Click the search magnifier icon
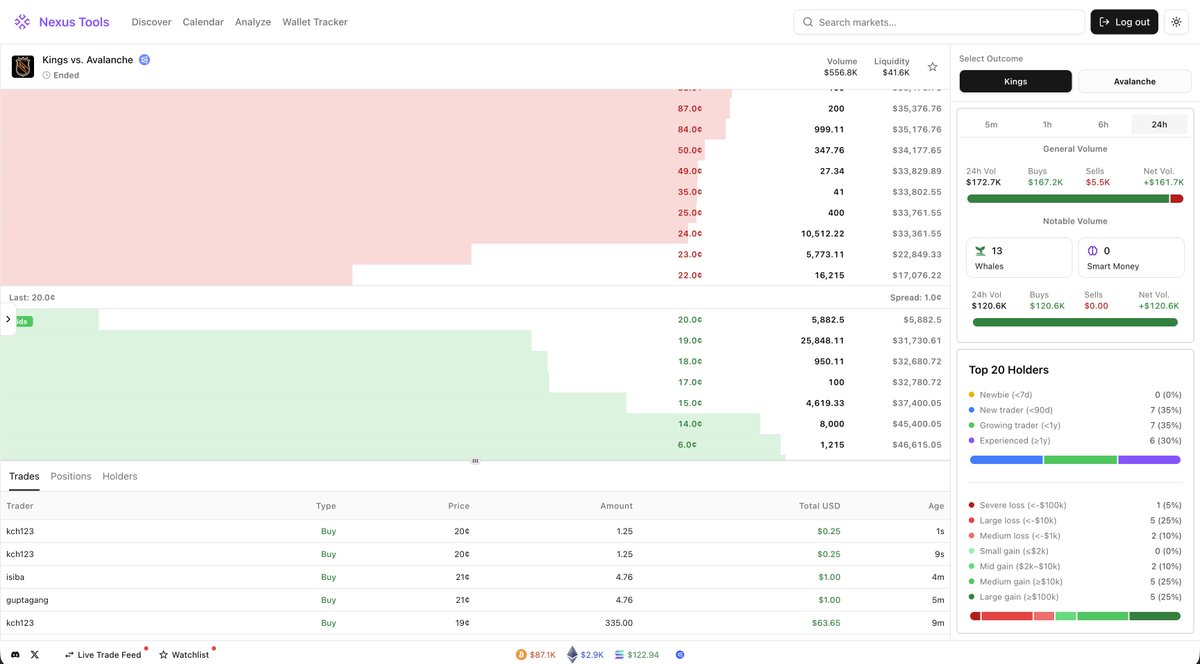 coord(807,22)
